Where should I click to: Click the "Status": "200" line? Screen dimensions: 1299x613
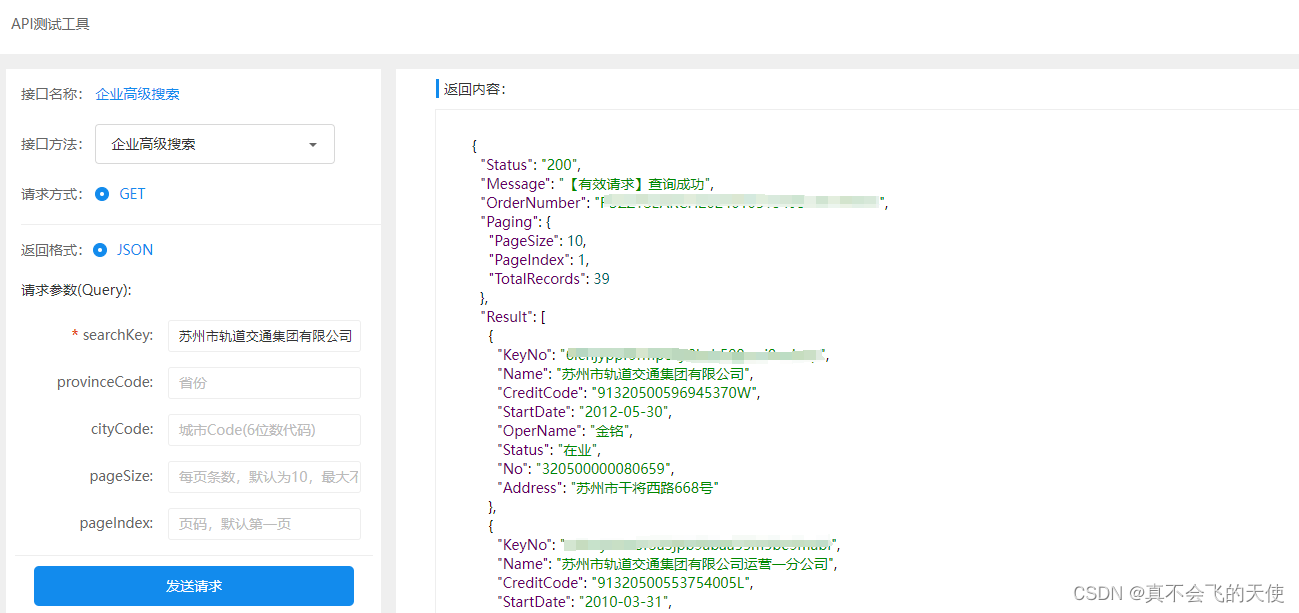pyautogui.click(x=530, y=165)
